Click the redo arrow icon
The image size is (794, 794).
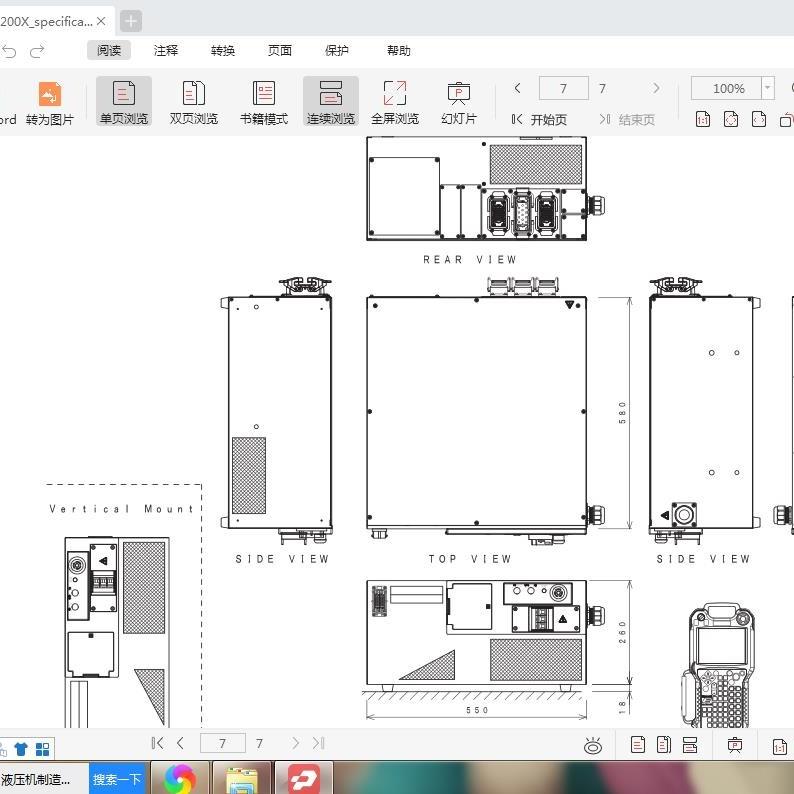[x=37, y=51]
